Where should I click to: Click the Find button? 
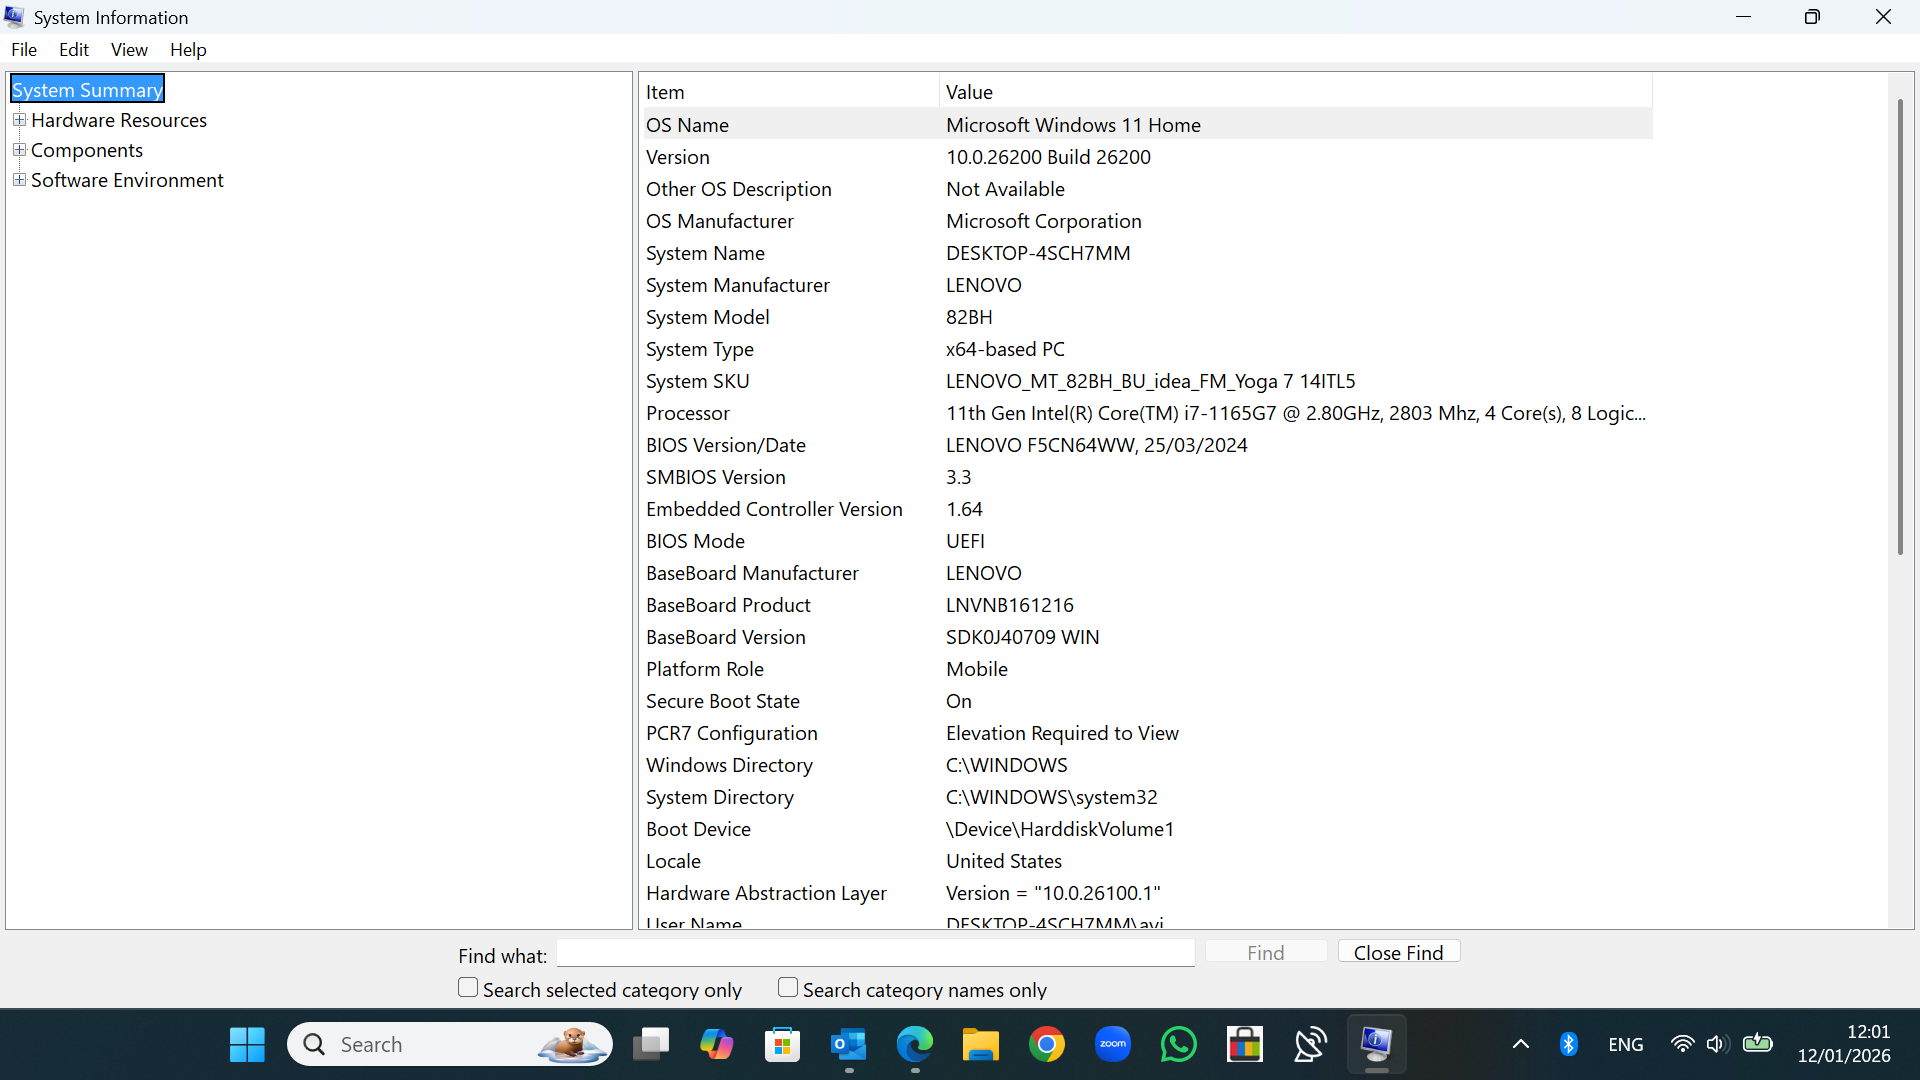[x=1266, y=952]
